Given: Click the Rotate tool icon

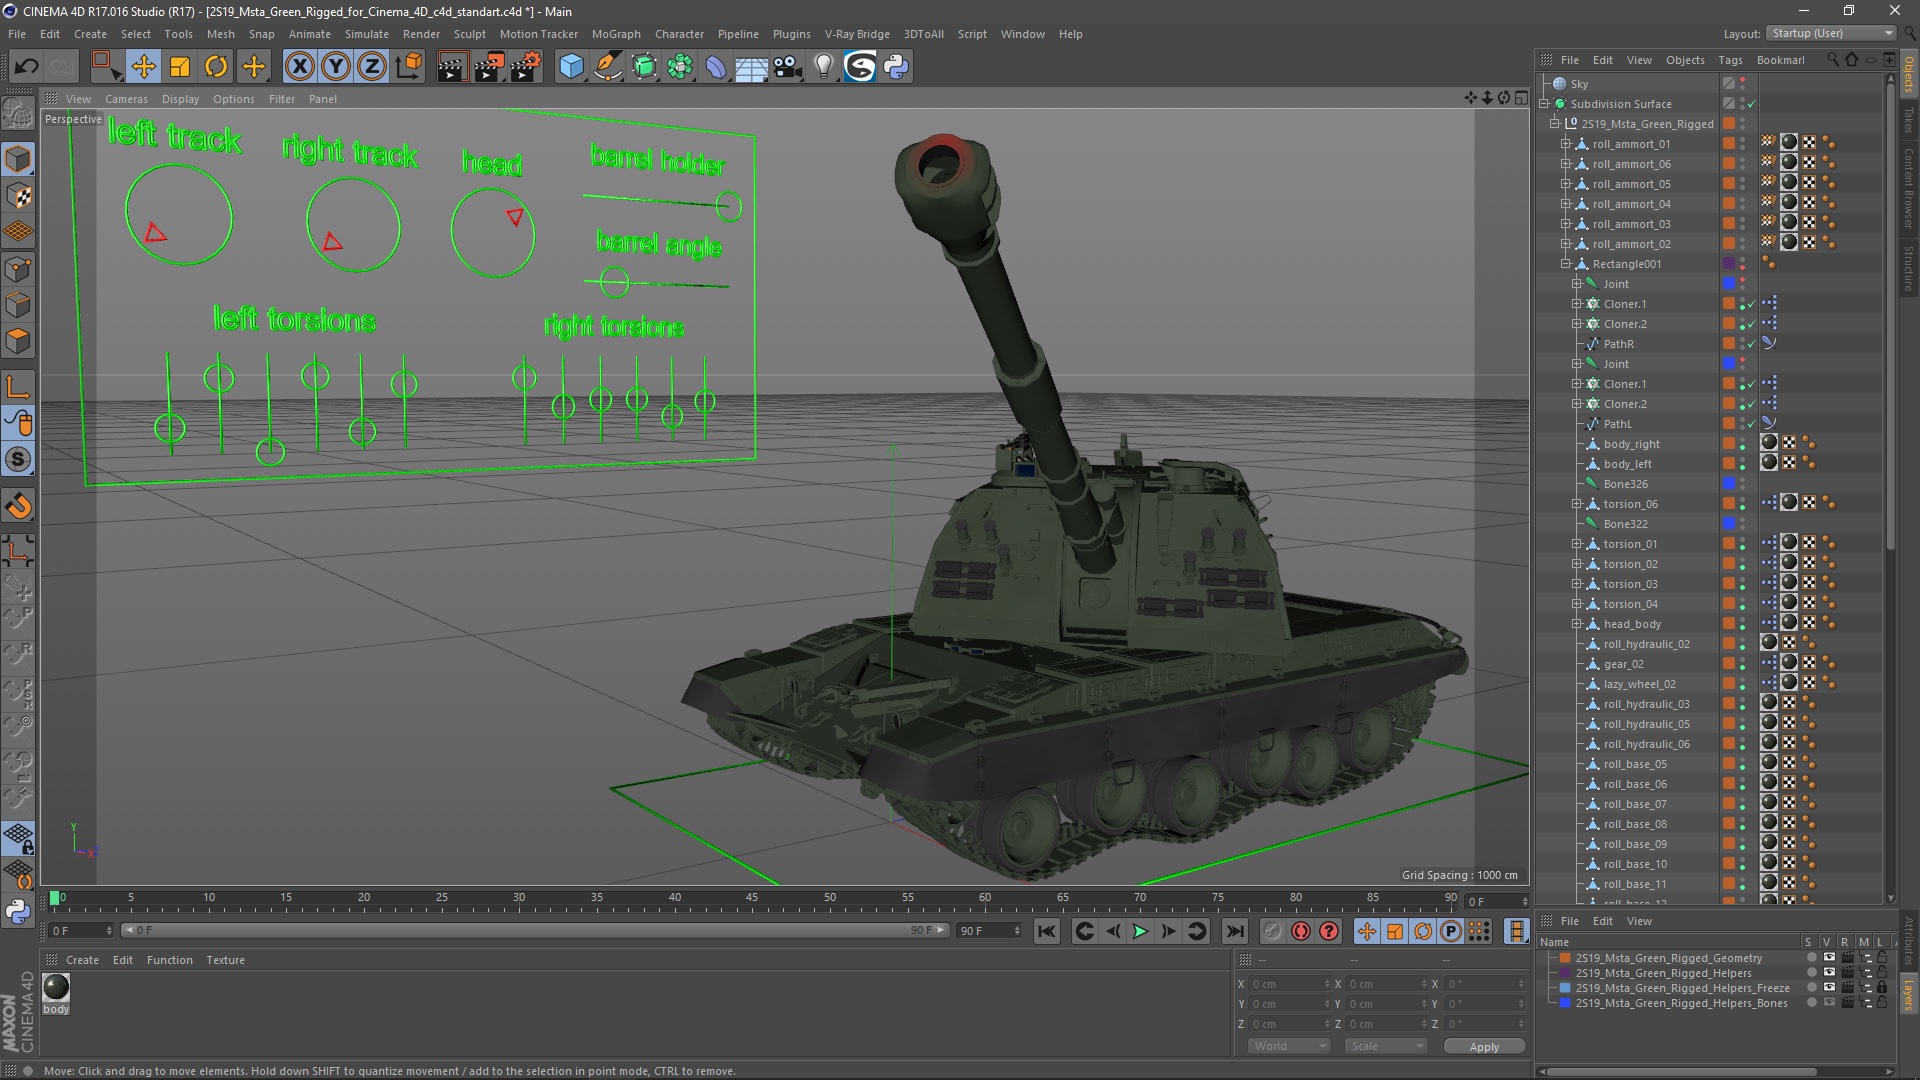Looking at the screenshot, I should pyautogui.click(x=216, y=67).
